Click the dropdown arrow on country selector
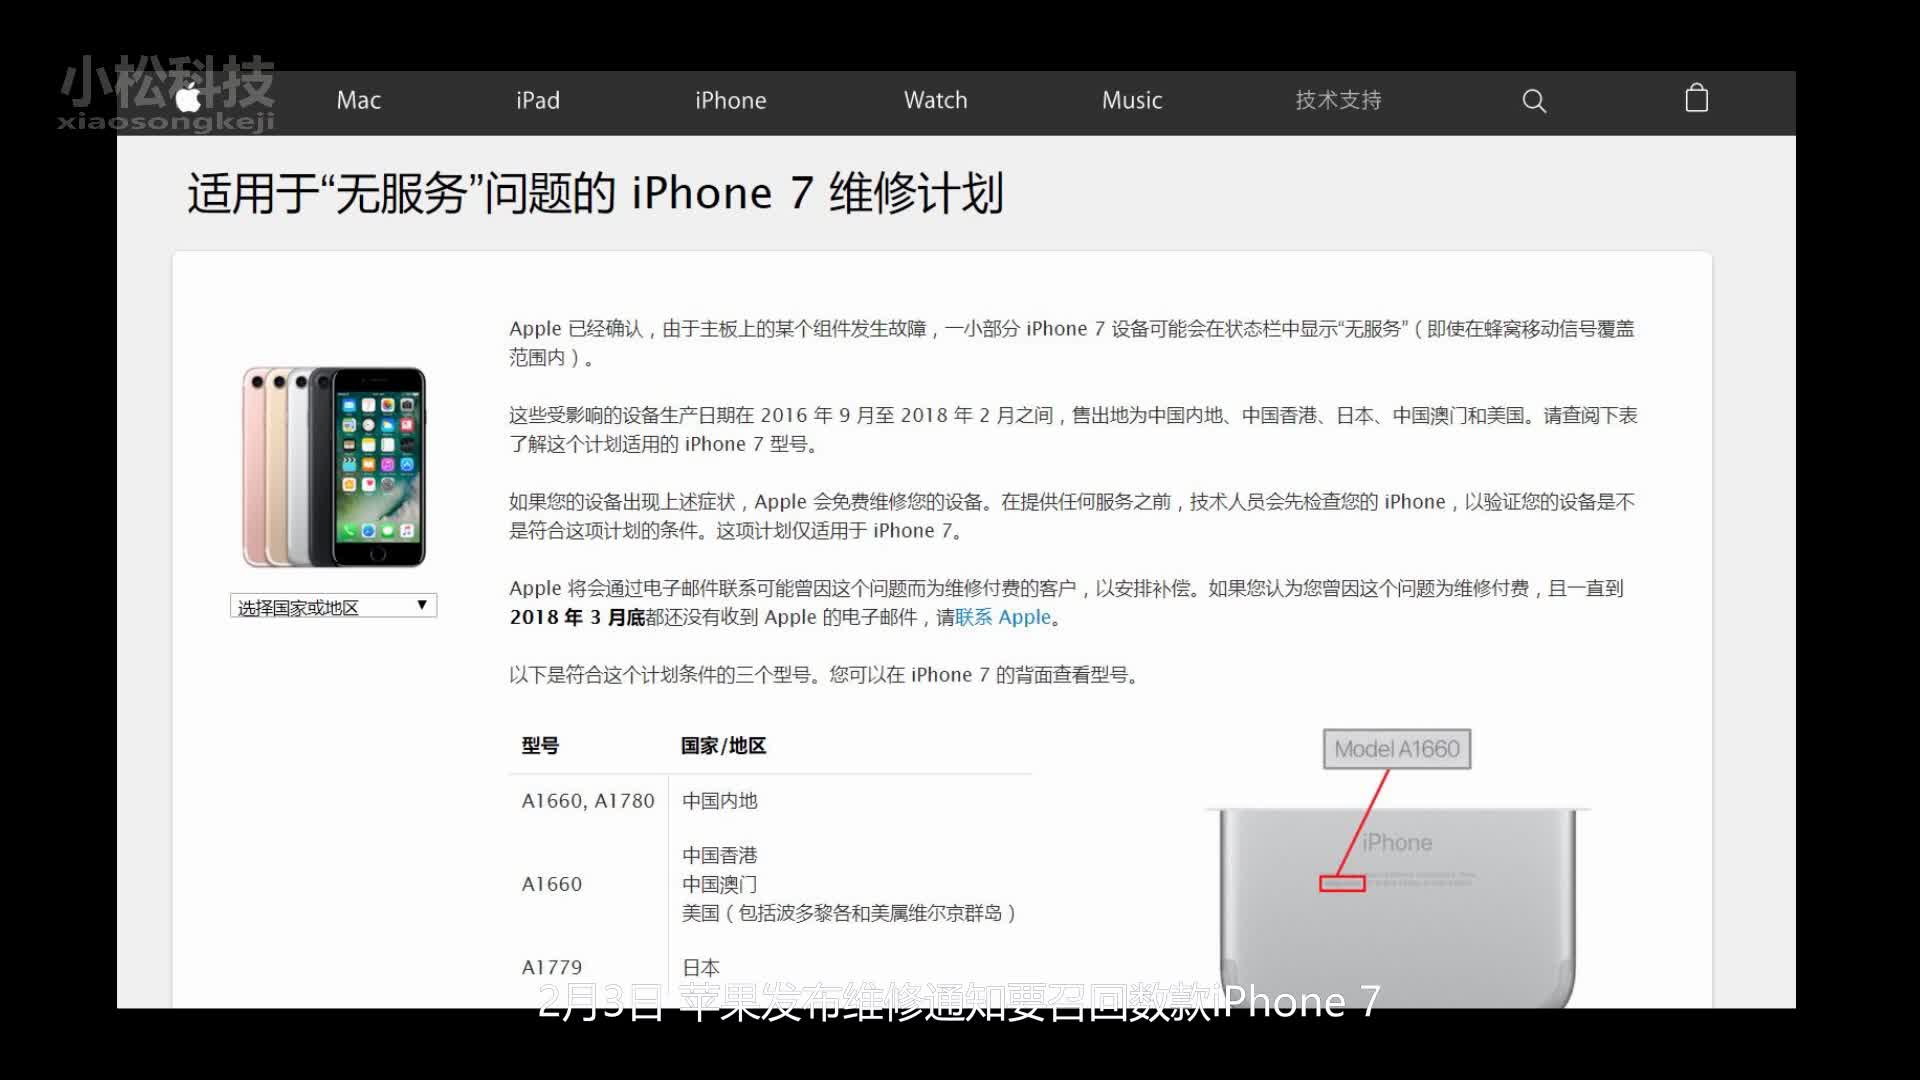 423,605
